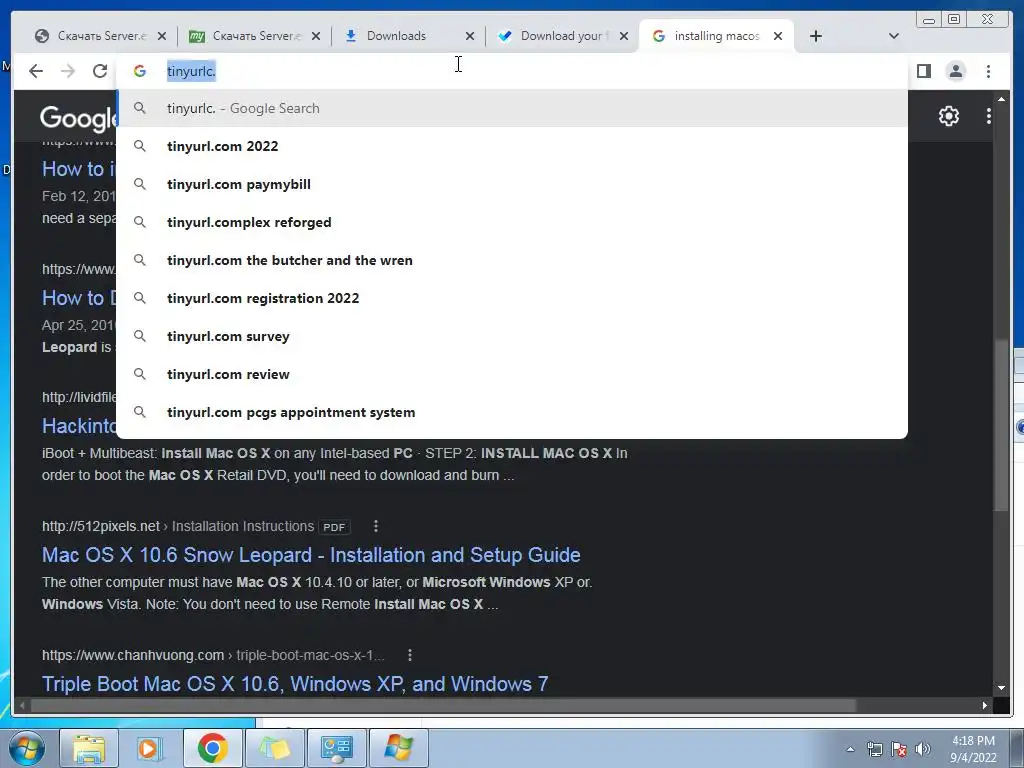Open a new tab with the plus button
Viewport: 1024px width, 768px height.
(x=816, y=36)
